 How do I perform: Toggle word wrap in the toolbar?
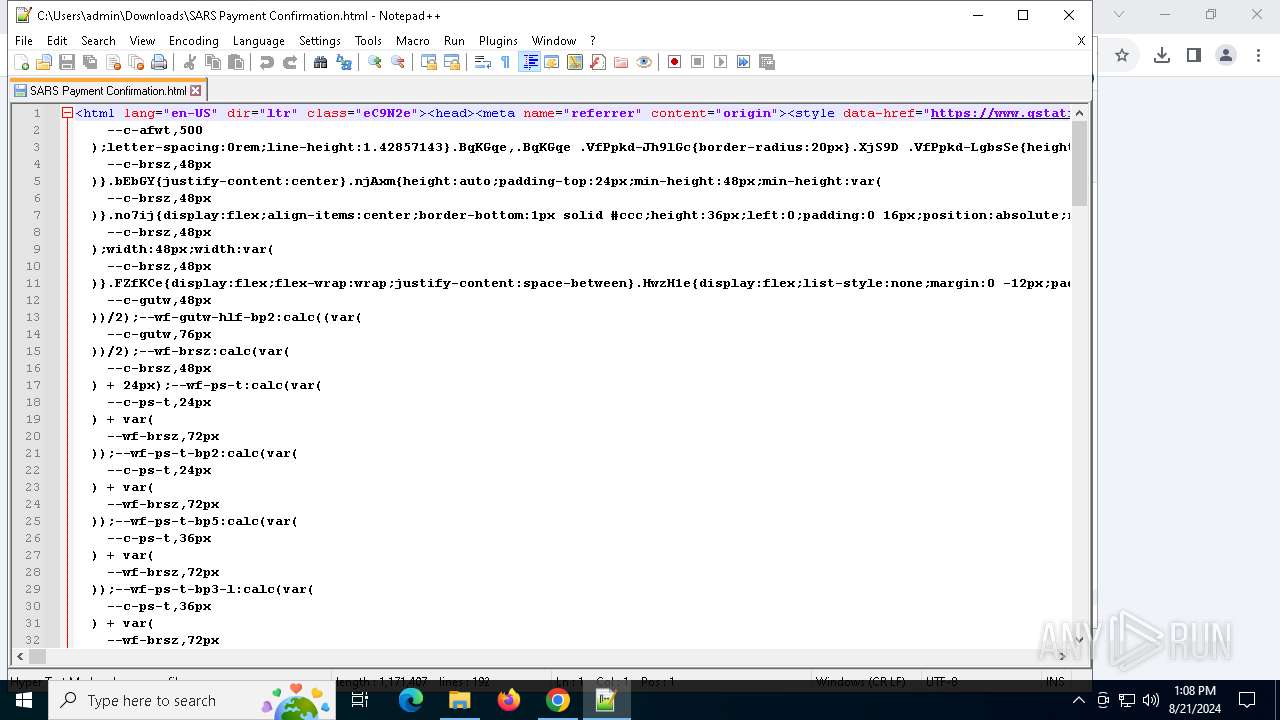483,62
